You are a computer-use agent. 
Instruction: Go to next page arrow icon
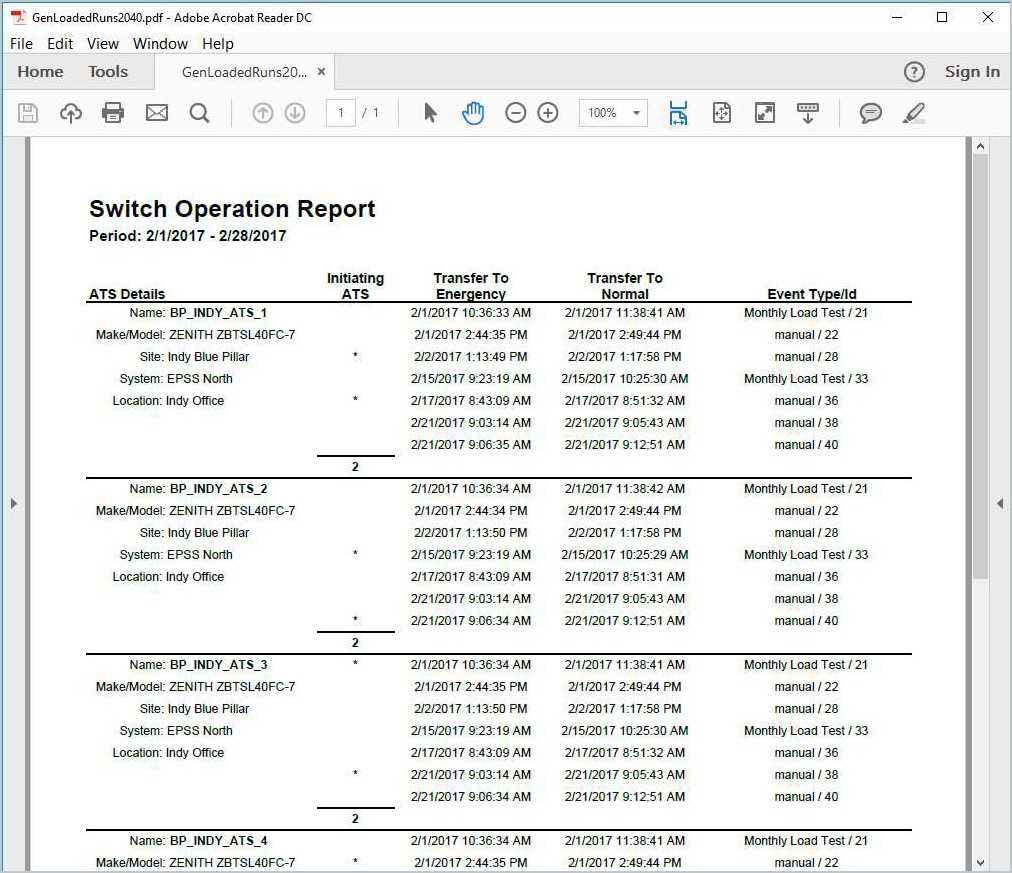(295, 113)
